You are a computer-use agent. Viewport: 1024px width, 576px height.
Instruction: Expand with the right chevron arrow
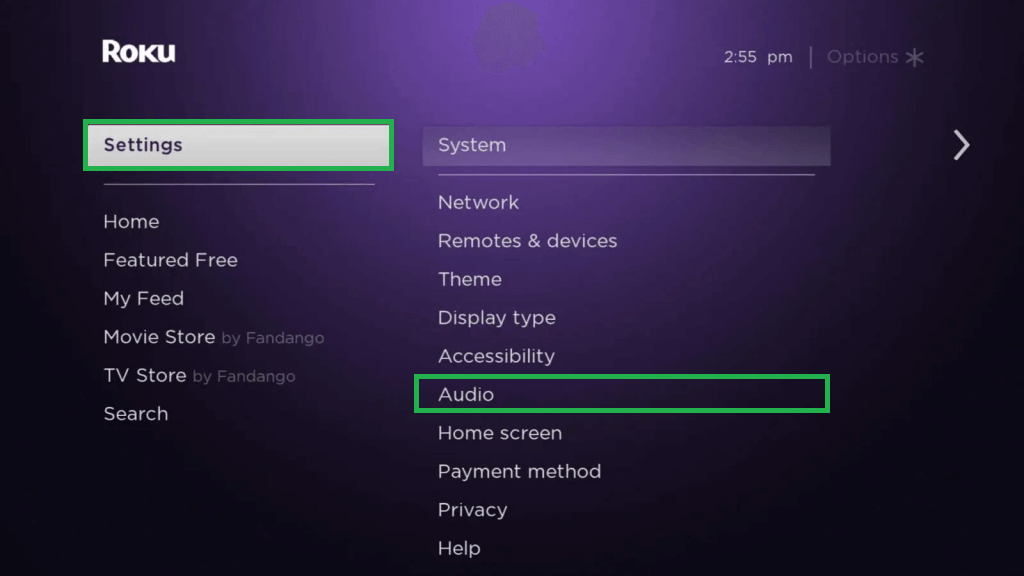point(961,145)
